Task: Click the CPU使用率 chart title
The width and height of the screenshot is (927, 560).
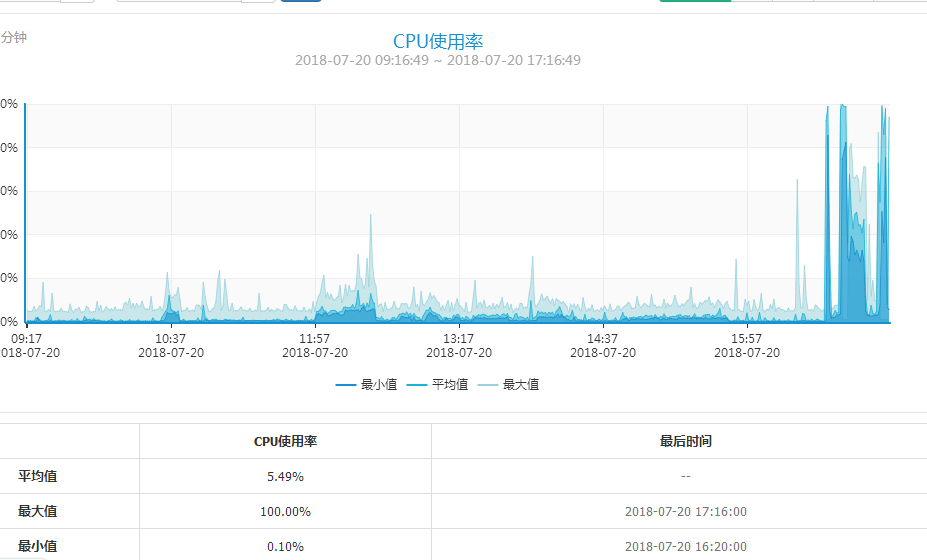Action: click(x=438, y=40)
